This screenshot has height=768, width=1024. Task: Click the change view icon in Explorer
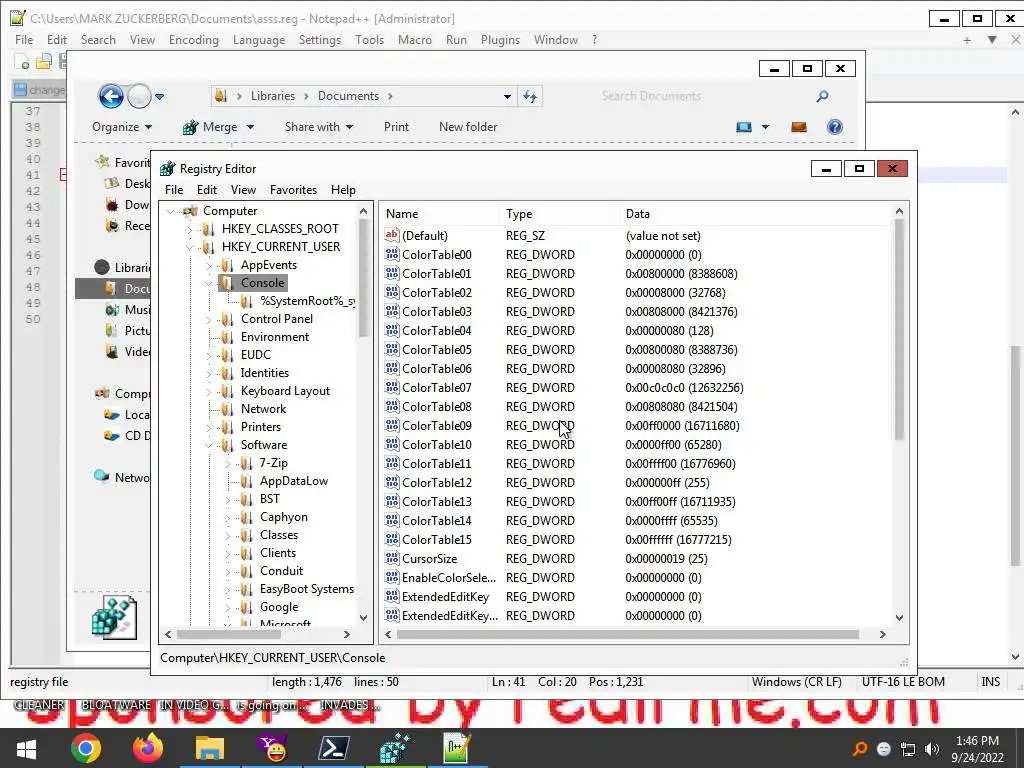click(744, 127)
